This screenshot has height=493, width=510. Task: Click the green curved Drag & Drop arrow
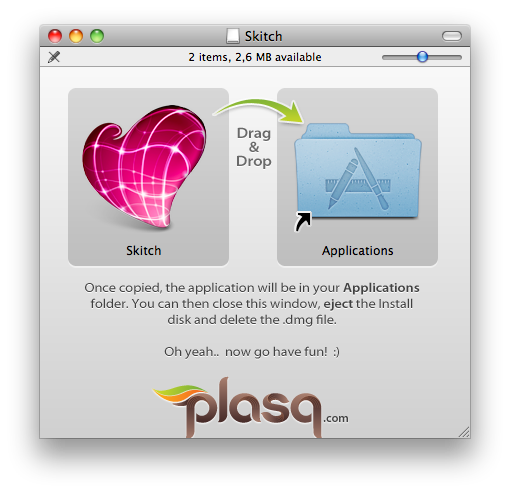tap(259, 110)
